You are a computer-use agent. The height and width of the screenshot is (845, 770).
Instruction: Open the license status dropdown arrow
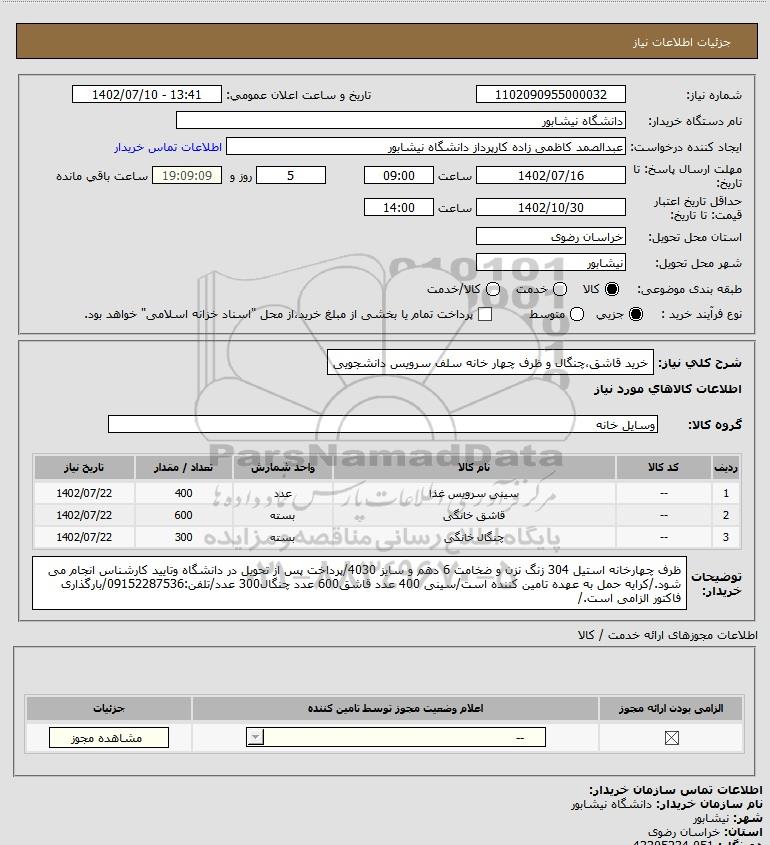(255, 737)
